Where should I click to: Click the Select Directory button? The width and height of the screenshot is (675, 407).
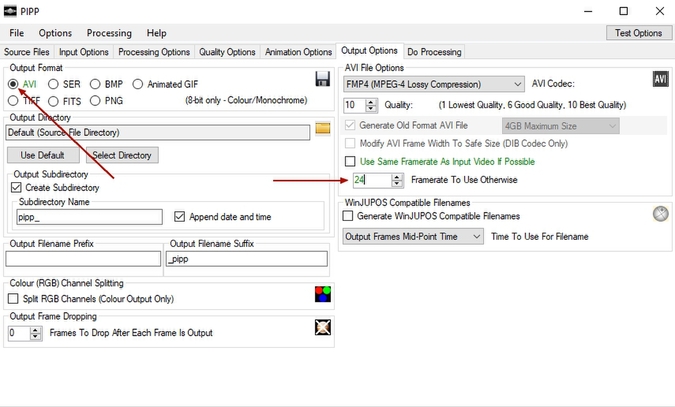[120, 155]
